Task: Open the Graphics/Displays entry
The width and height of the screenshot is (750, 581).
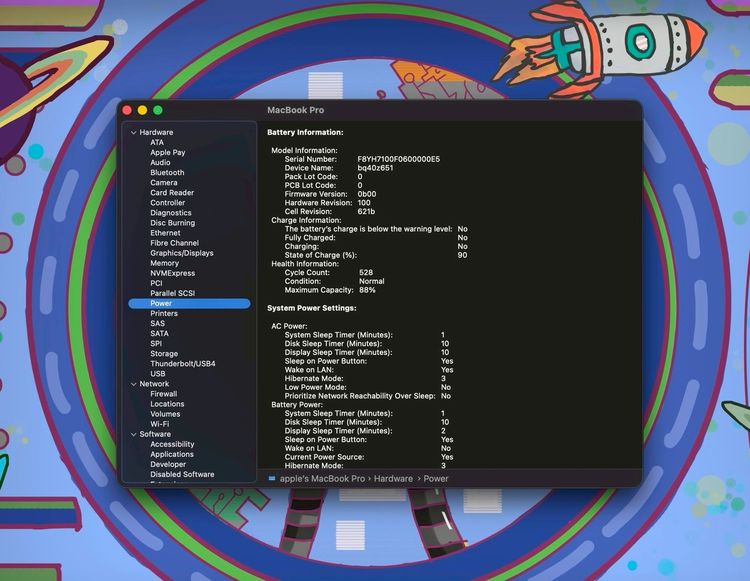Action: 181,253
